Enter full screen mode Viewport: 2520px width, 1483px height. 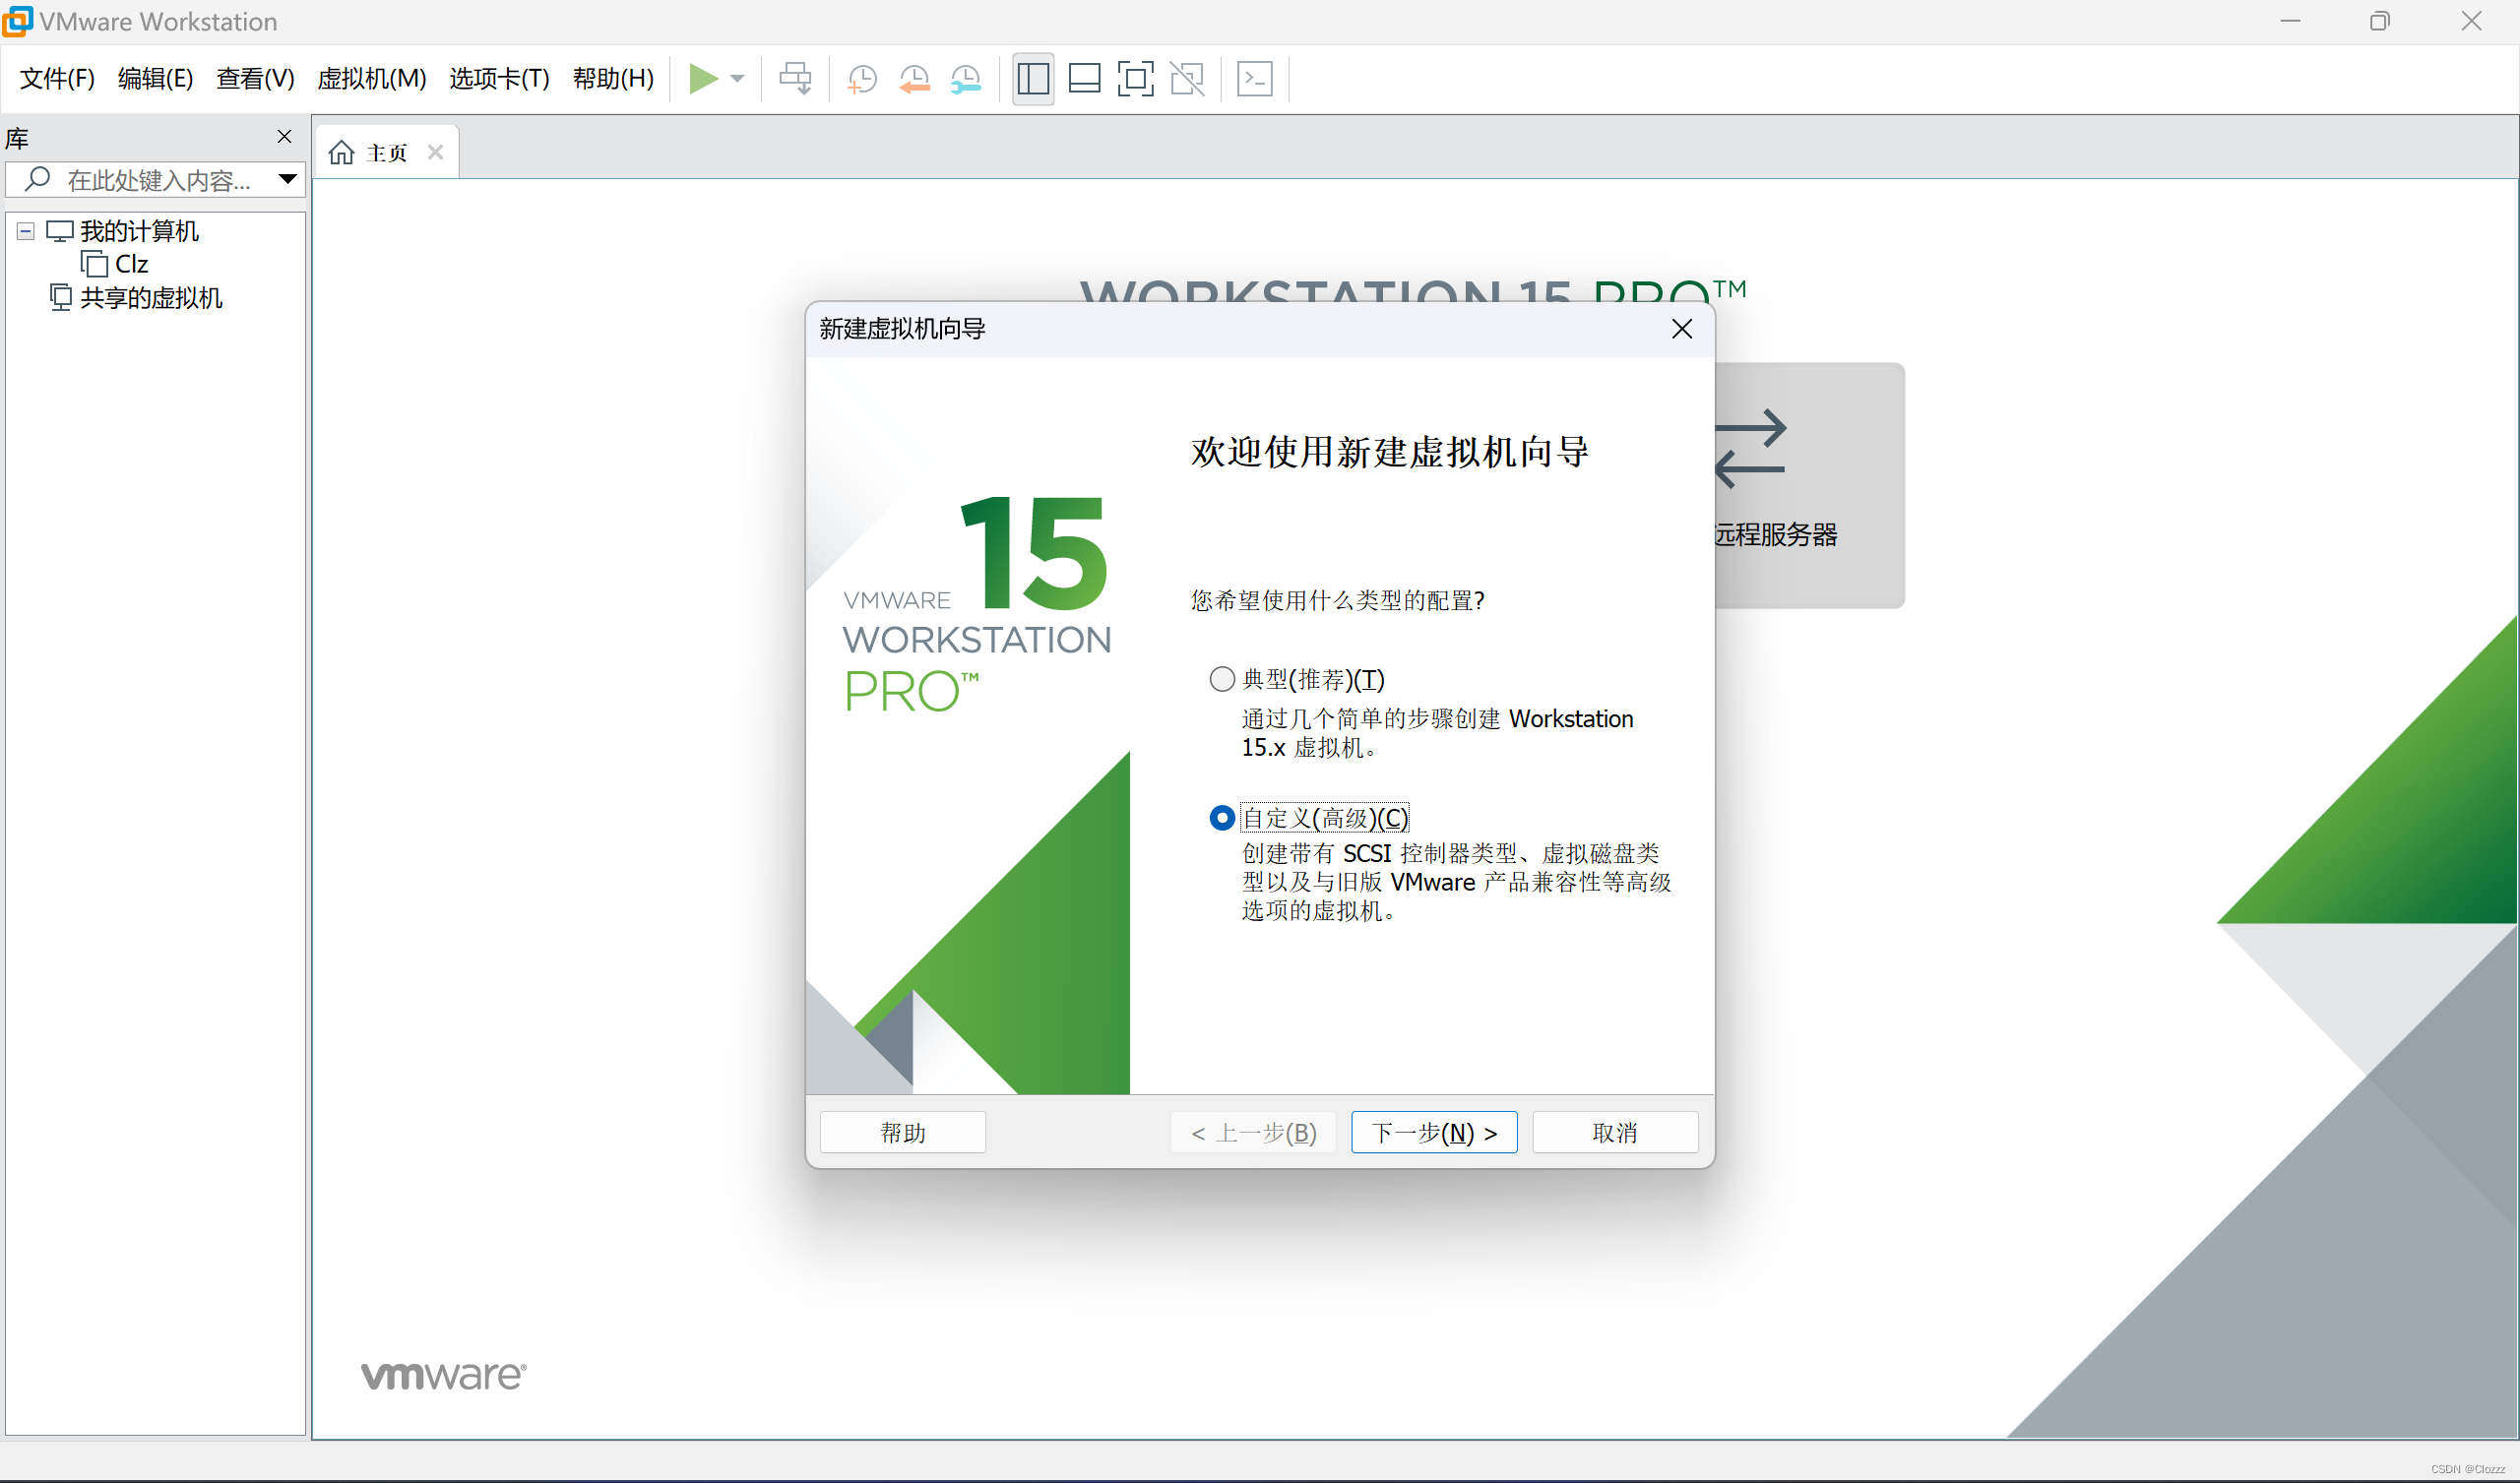click(1136, 79)
